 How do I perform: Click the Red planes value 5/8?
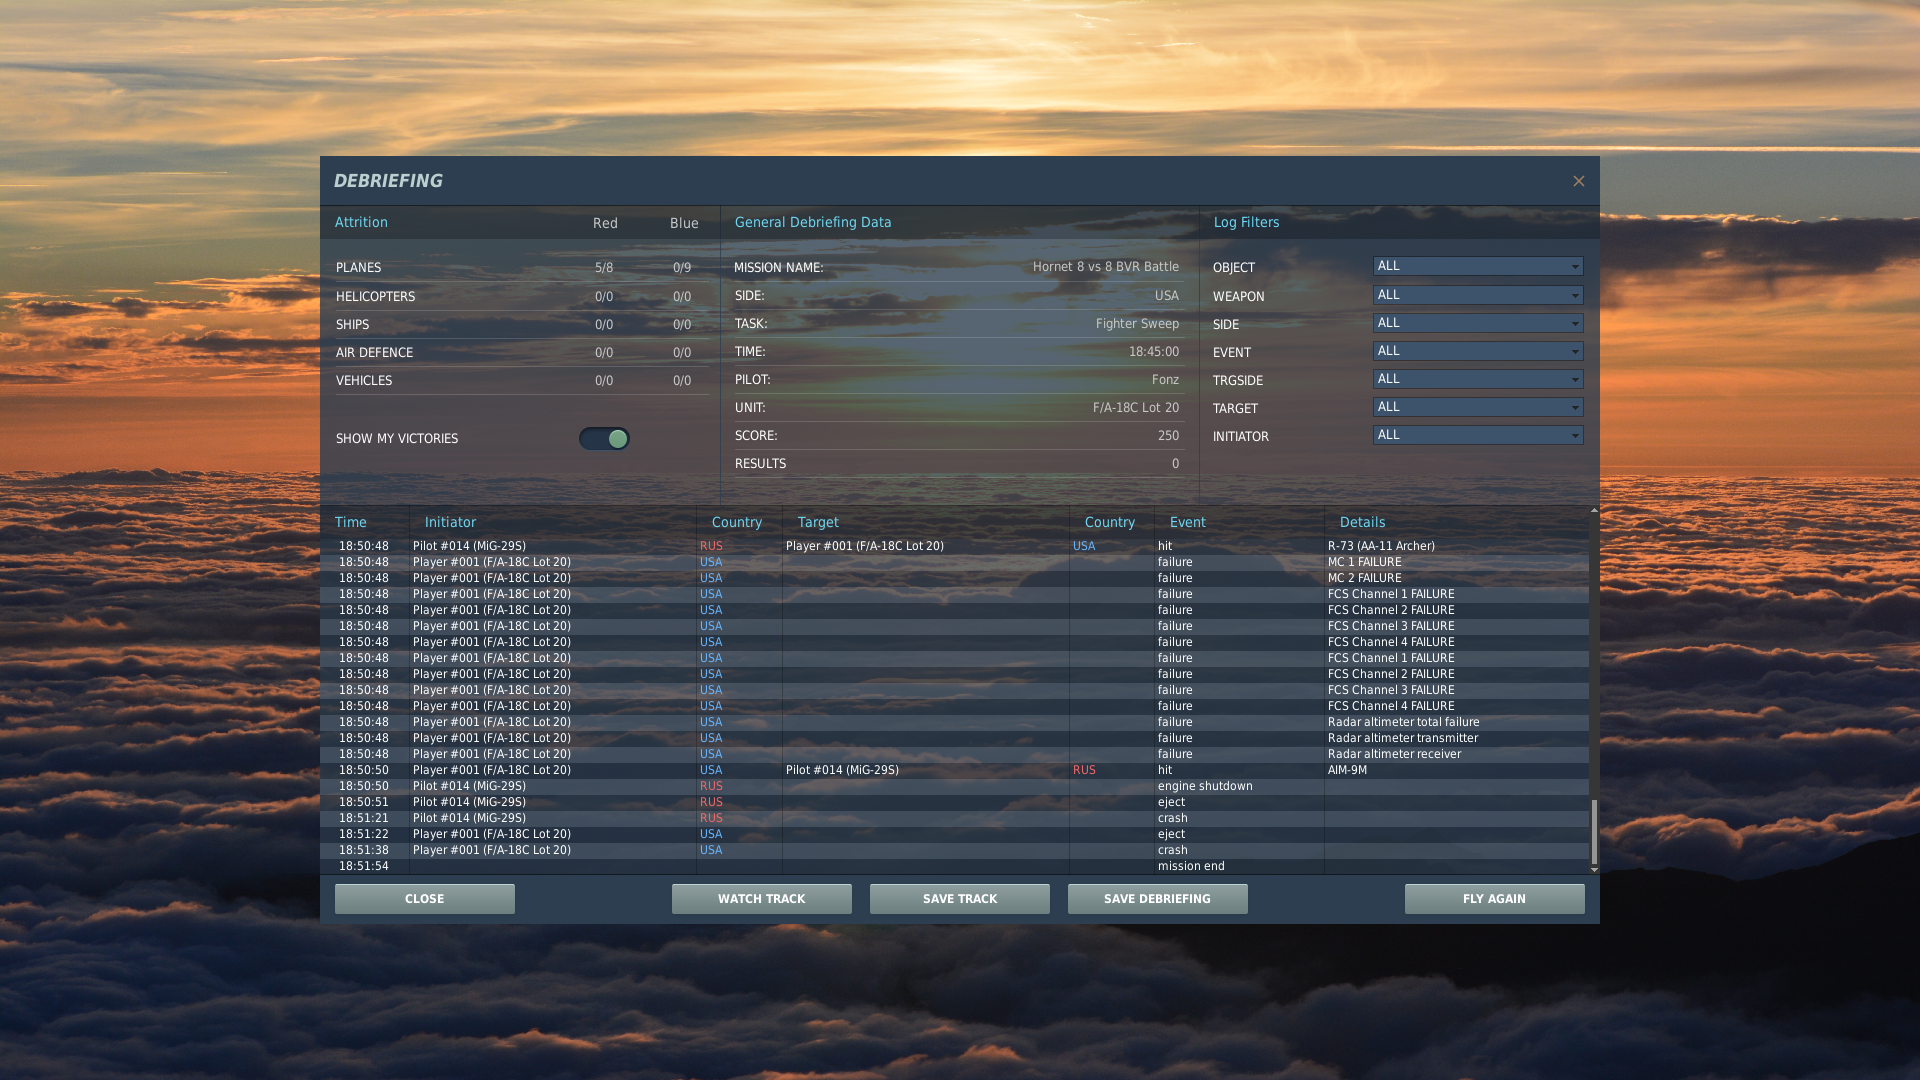[604, 268]
